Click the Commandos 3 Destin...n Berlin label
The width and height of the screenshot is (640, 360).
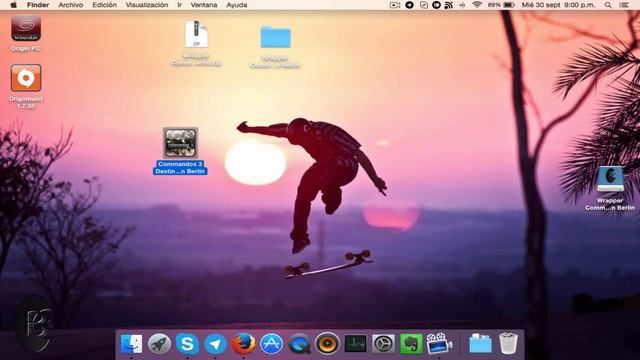(180, 167)
